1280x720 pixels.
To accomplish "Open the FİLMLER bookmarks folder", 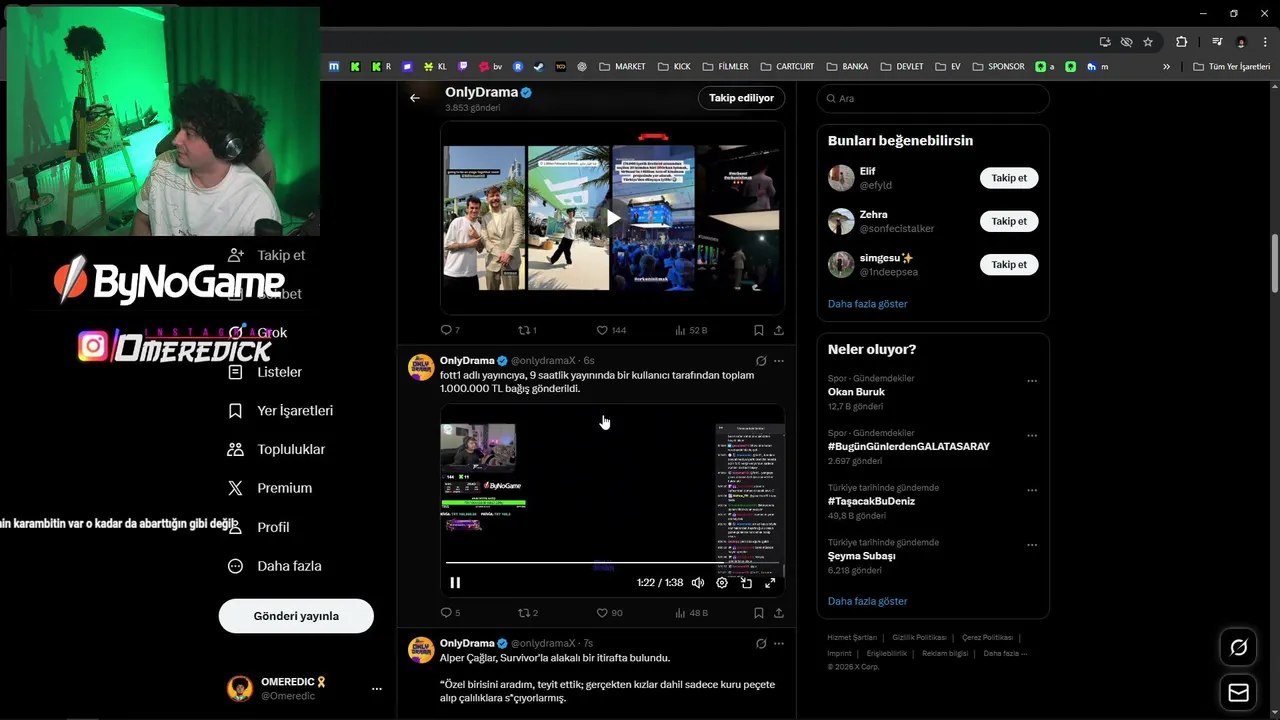I will pos(725,67).
